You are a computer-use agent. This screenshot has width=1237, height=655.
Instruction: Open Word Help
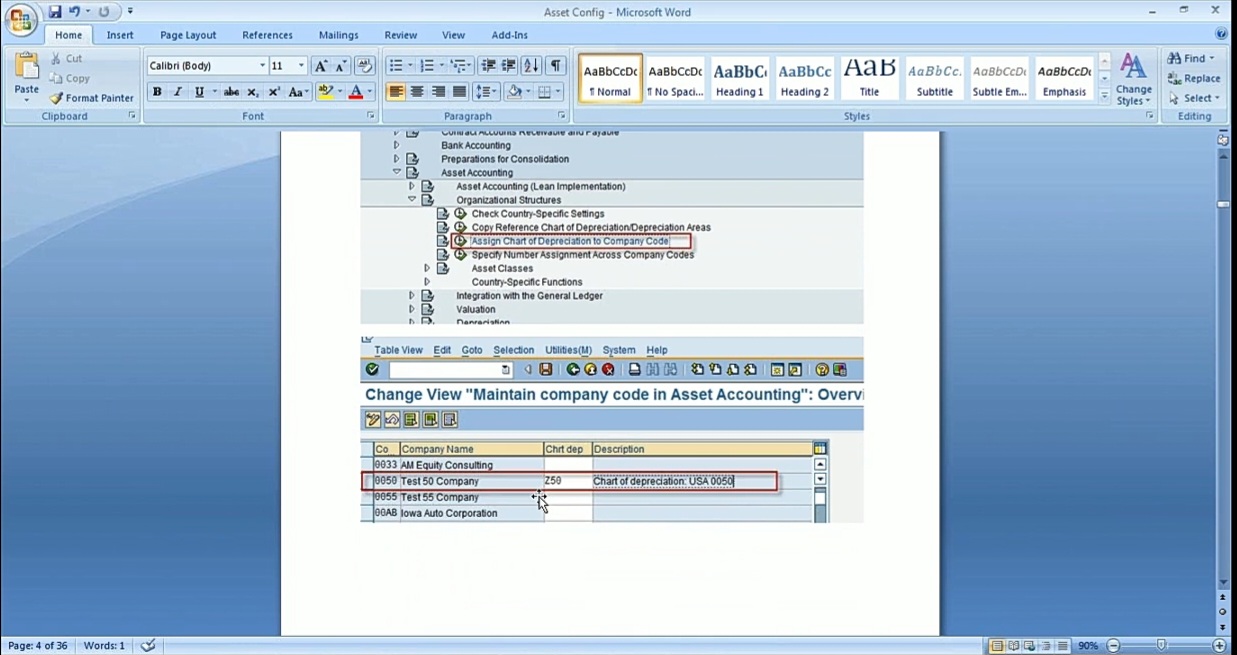tap(1221, 34)
